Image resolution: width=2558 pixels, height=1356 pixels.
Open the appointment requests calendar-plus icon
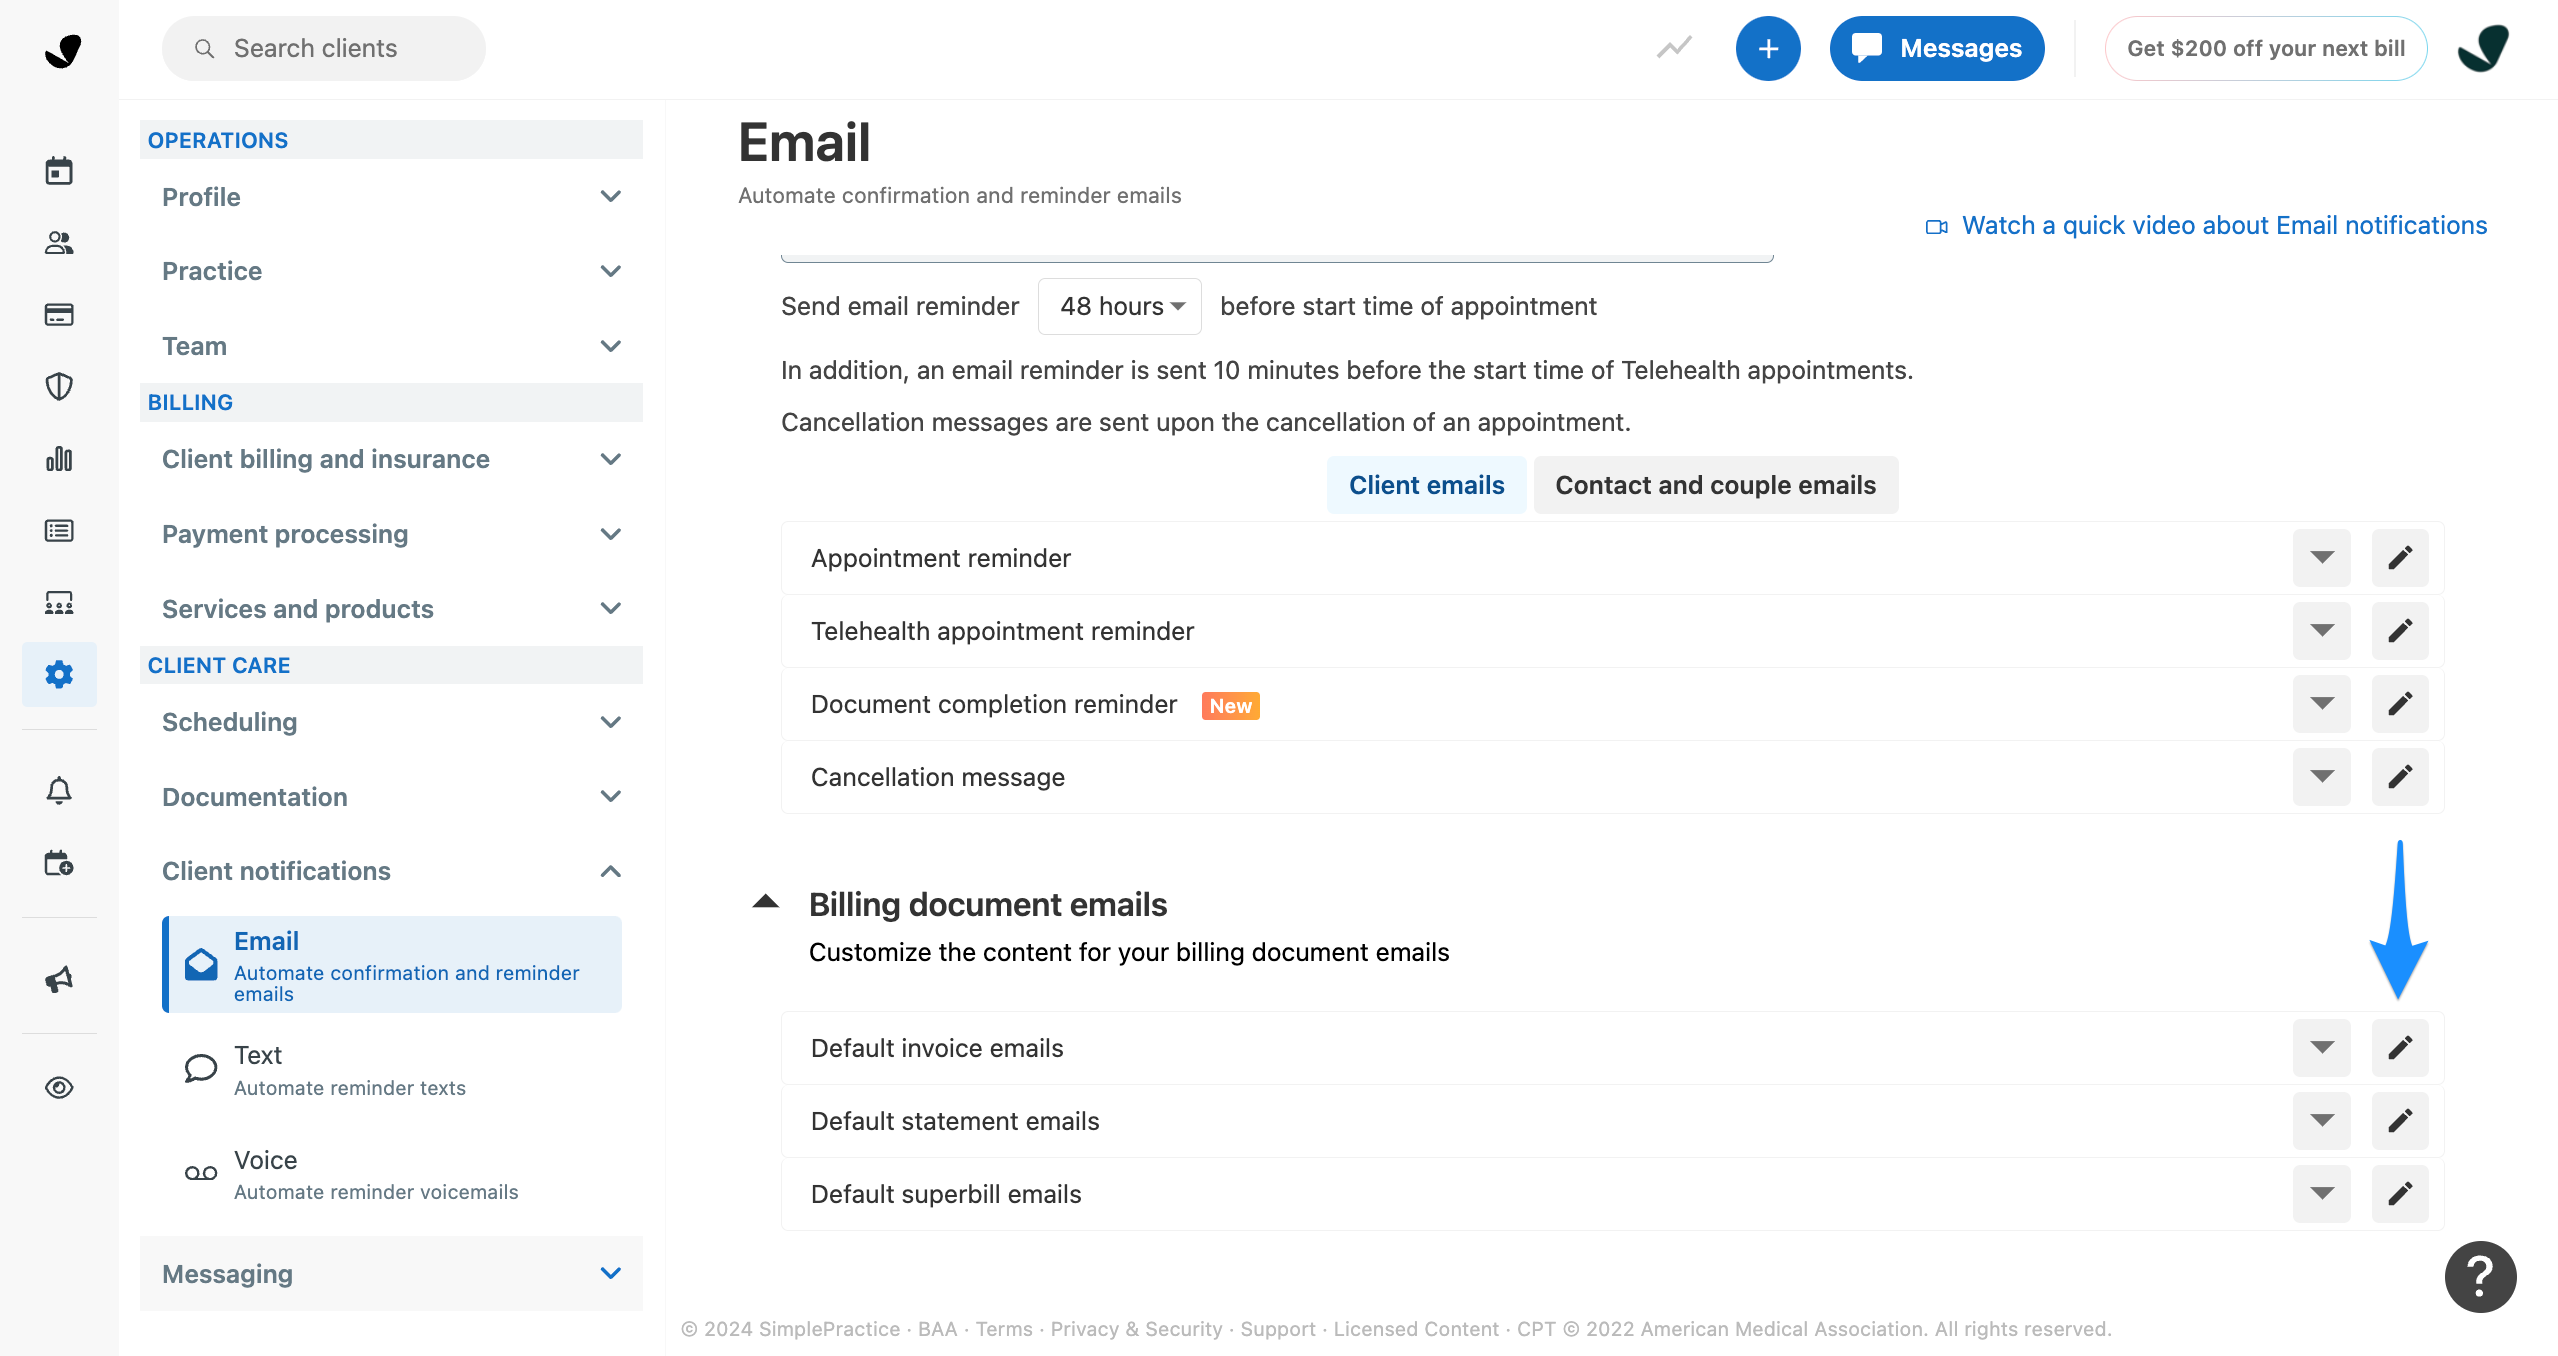[59, 863]
